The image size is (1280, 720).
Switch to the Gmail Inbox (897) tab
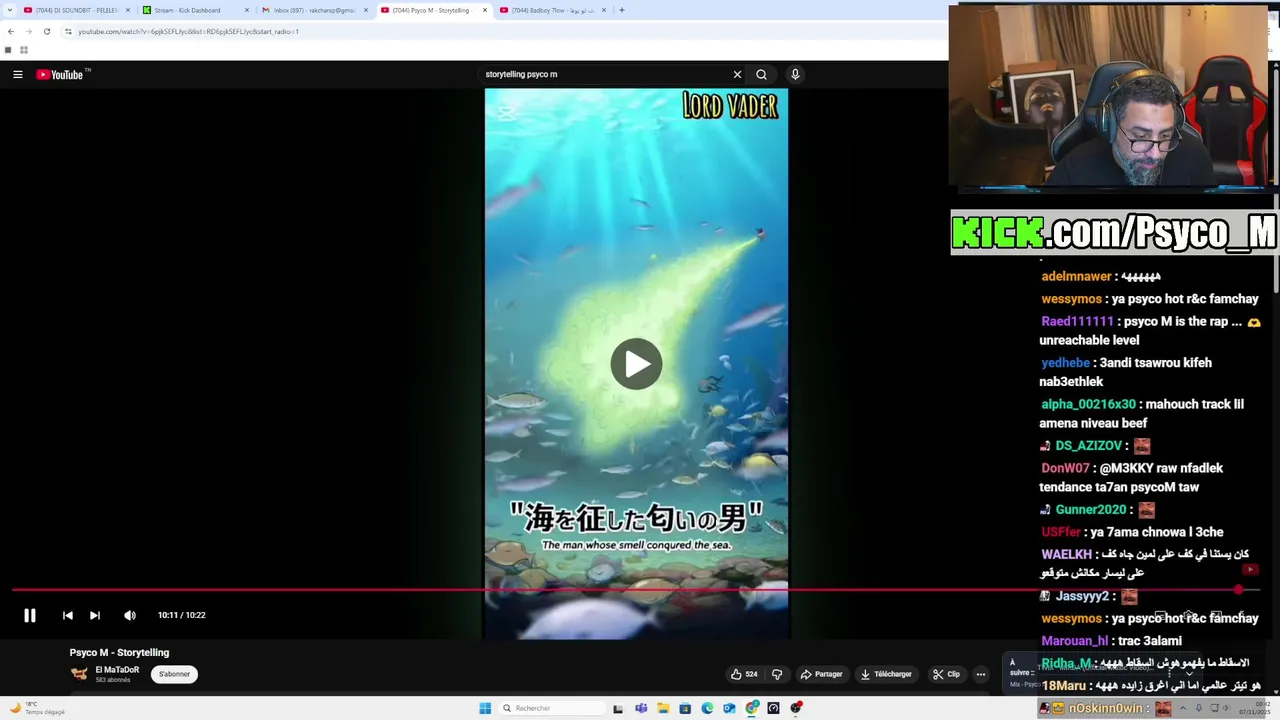(313, 10)
